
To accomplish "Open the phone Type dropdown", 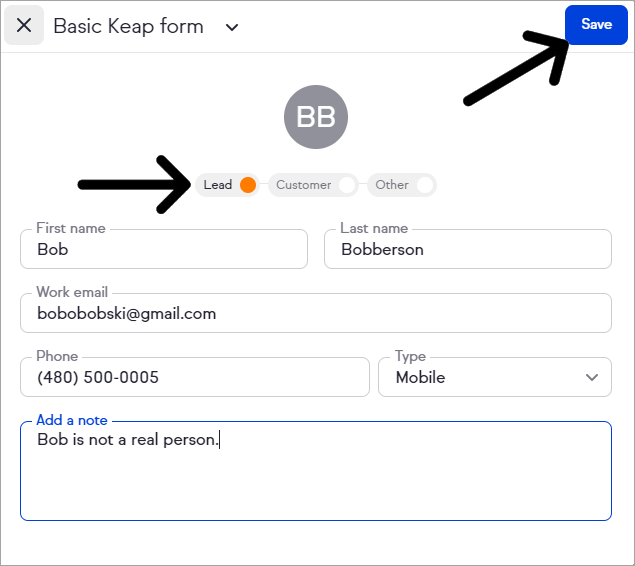I will coord(495,377).
